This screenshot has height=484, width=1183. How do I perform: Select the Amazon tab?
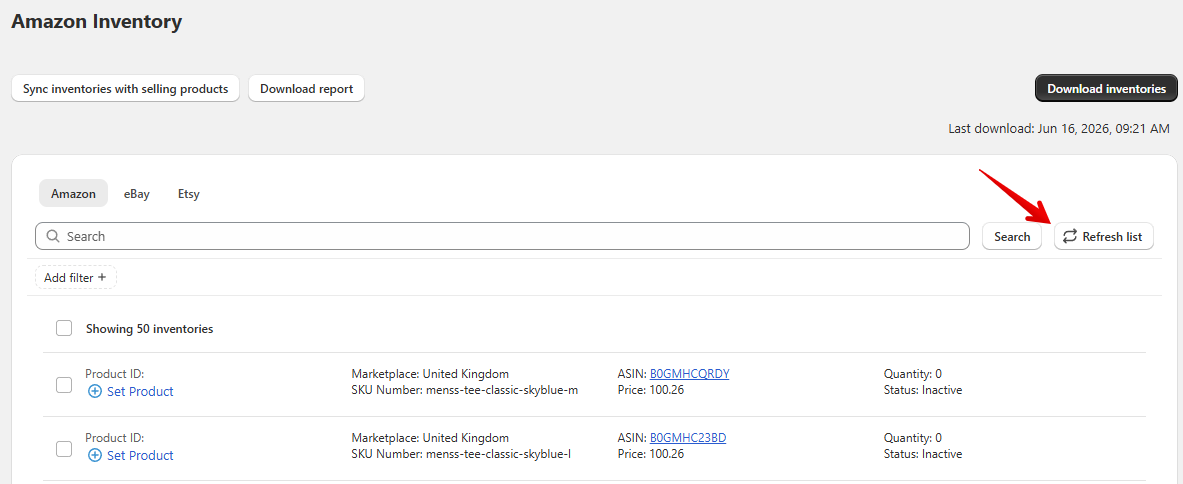[x=73, y=194]
